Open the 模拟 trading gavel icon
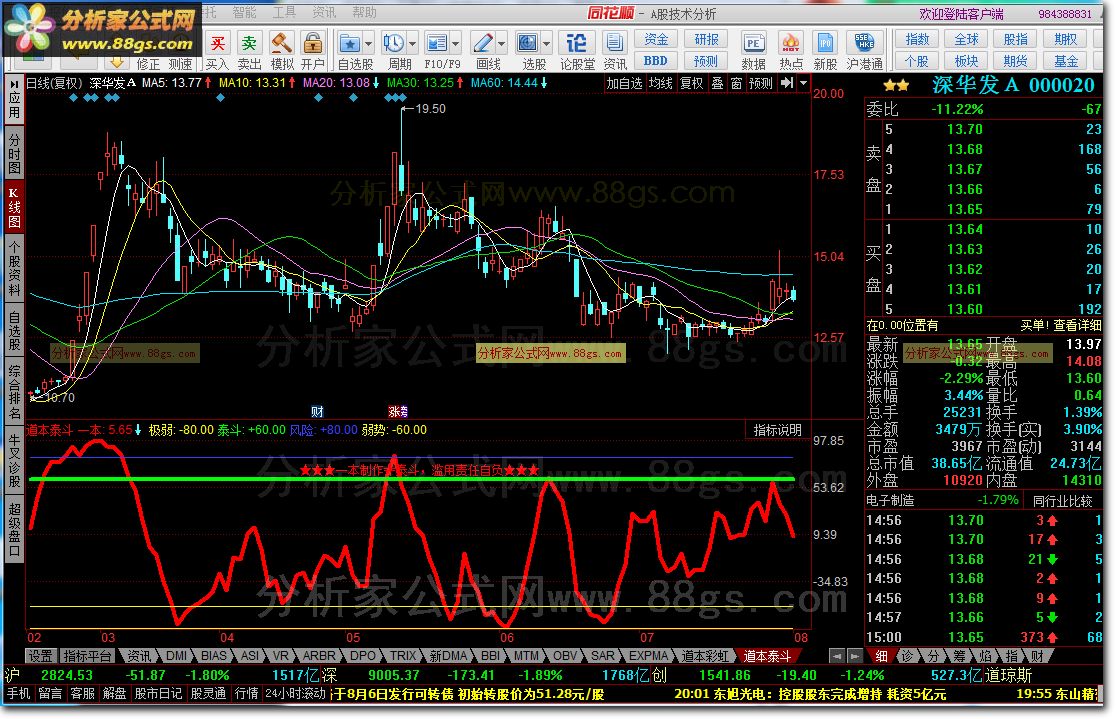The width and height of the screenshot is (1116, 719). [x=281, y=43]
